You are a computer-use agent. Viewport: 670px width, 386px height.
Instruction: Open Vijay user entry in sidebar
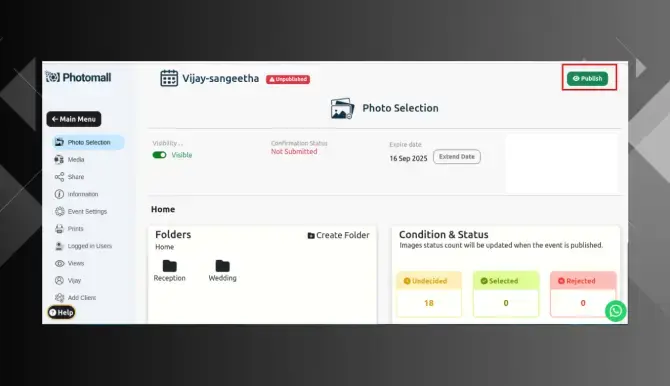[68, 280]
